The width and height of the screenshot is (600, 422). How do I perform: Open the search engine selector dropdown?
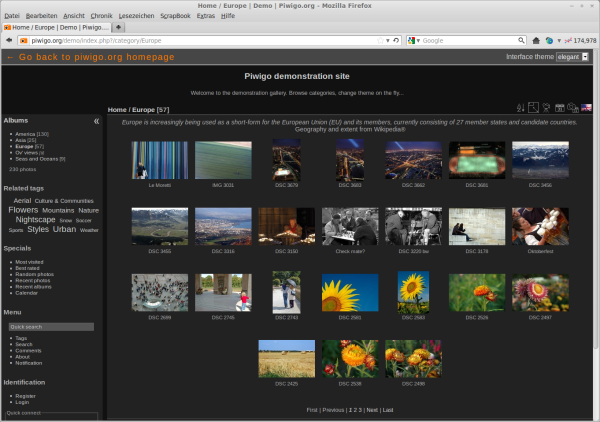pos(414,40)
